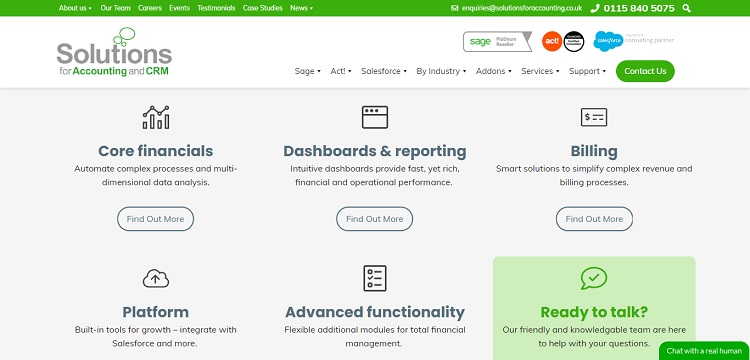Click the Sage Platinum Reseller badge
The width and height of the screenshot is (750, 360).
pos(497,42)
